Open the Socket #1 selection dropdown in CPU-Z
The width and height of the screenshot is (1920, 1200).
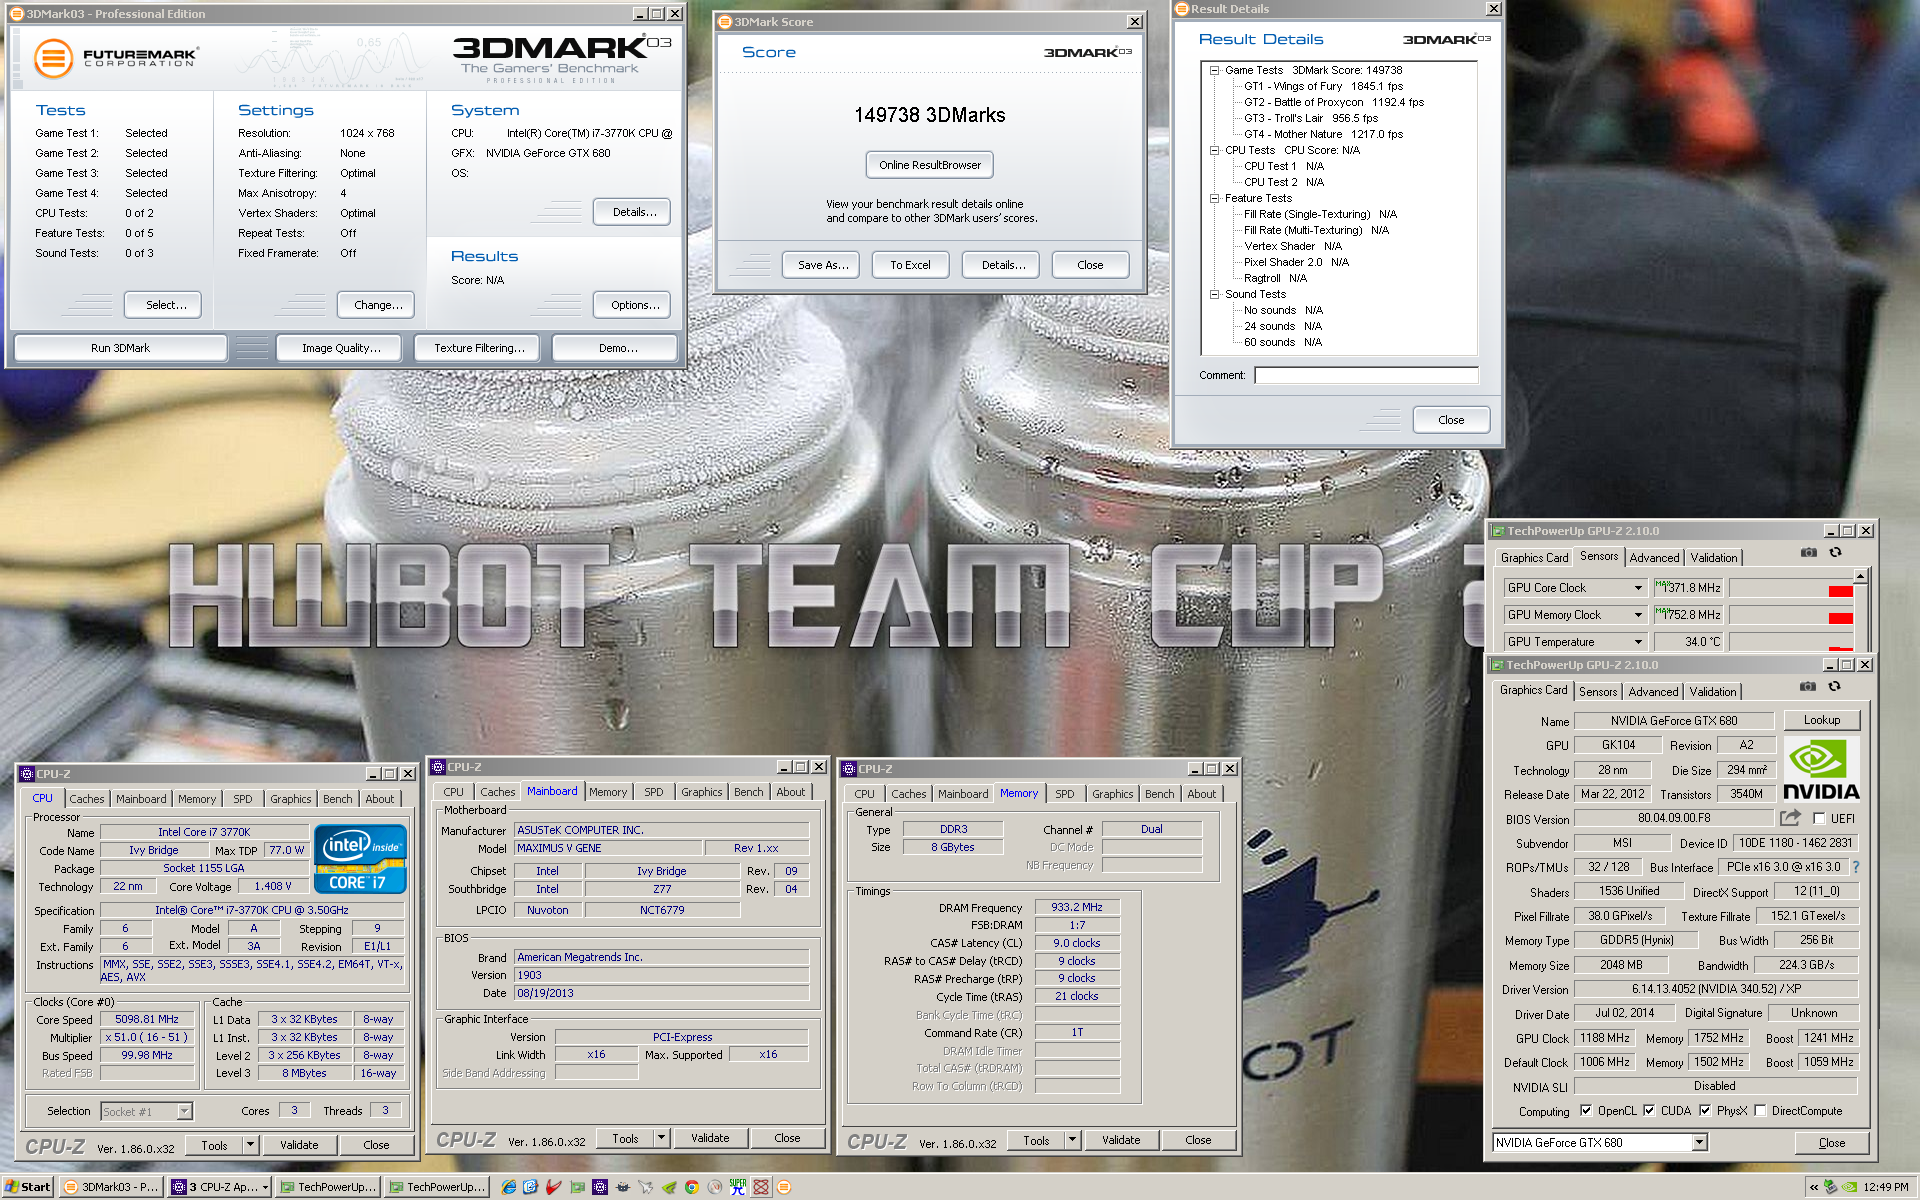184,1111
